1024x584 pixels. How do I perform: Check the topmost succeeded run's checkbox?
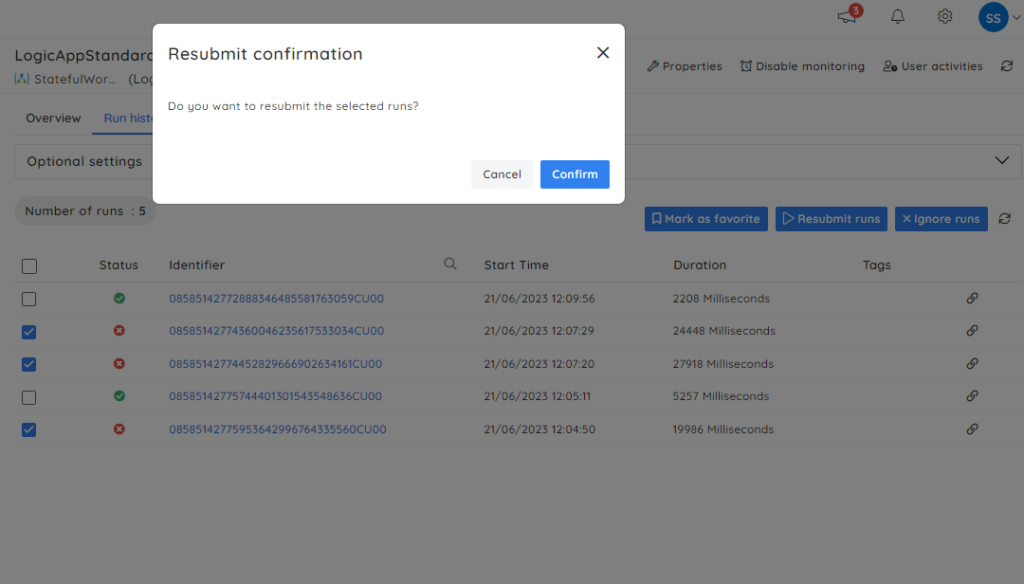click(29, 298)
